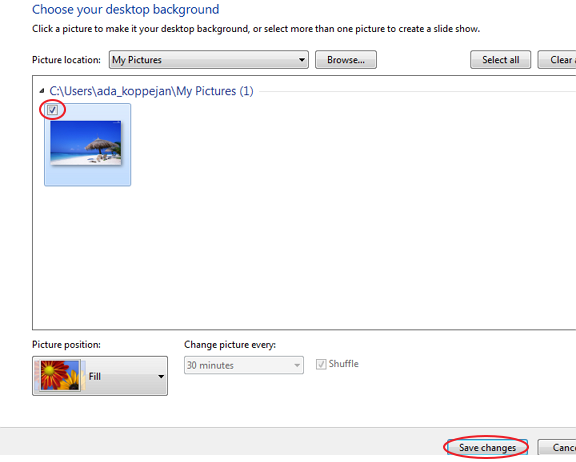Toggle the Shuffle checkbox
The width and height of the screenshot is (576, 462).
coord(321,364)
